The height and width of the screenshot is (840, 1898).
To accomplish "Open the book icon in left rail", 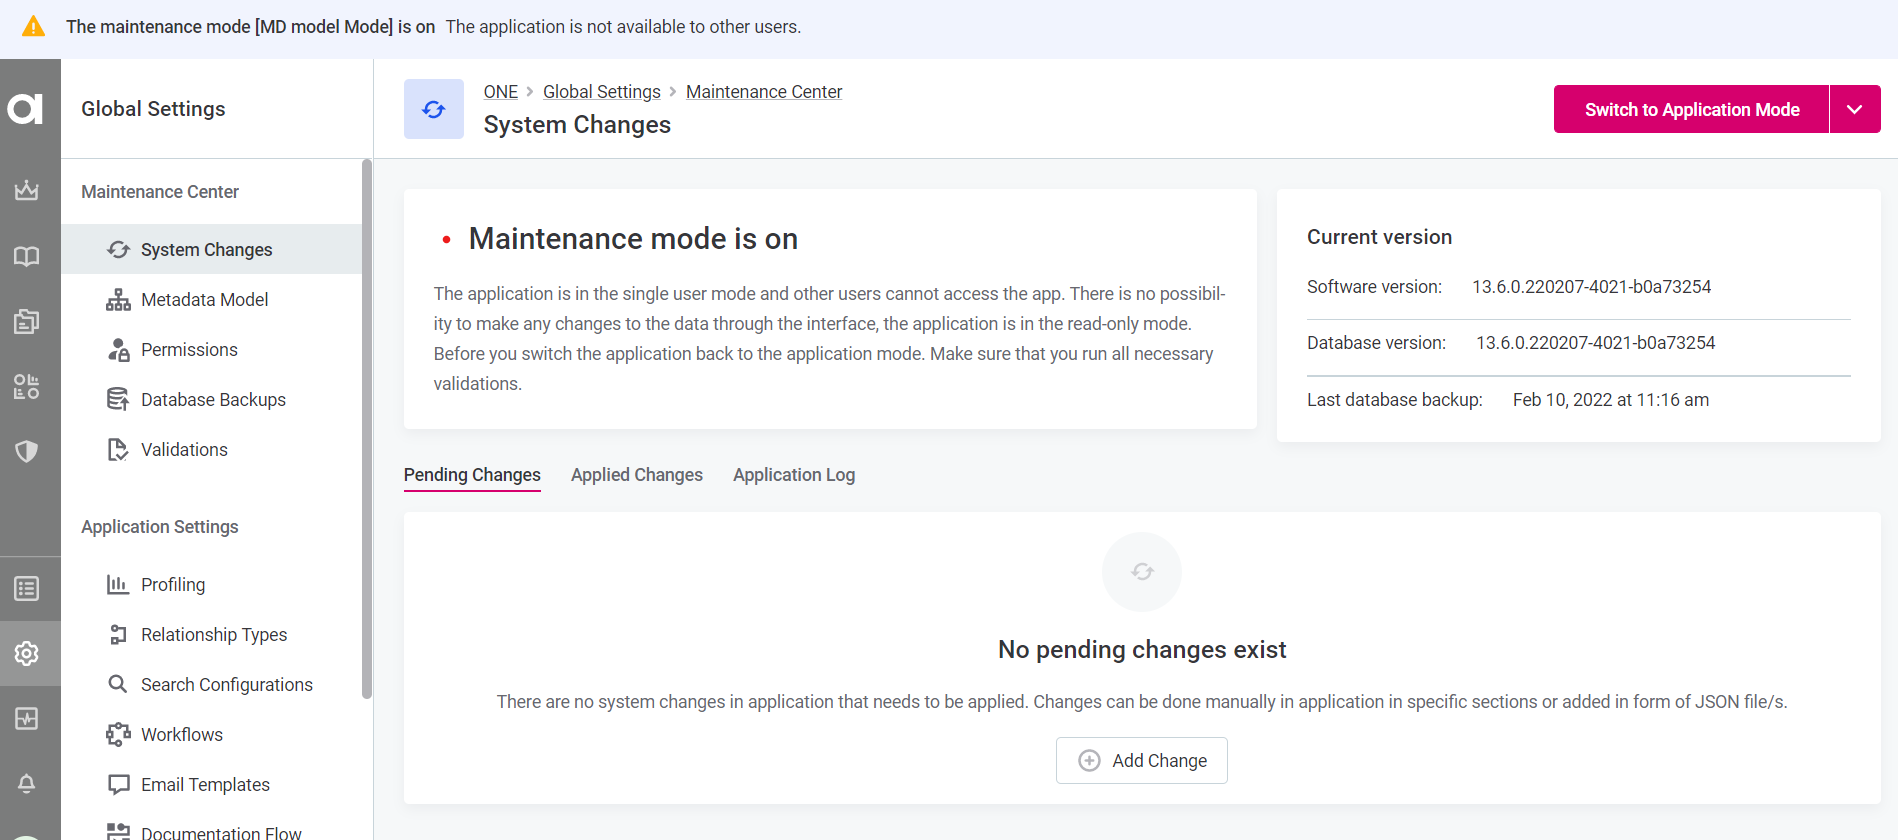I will (27, 256).
